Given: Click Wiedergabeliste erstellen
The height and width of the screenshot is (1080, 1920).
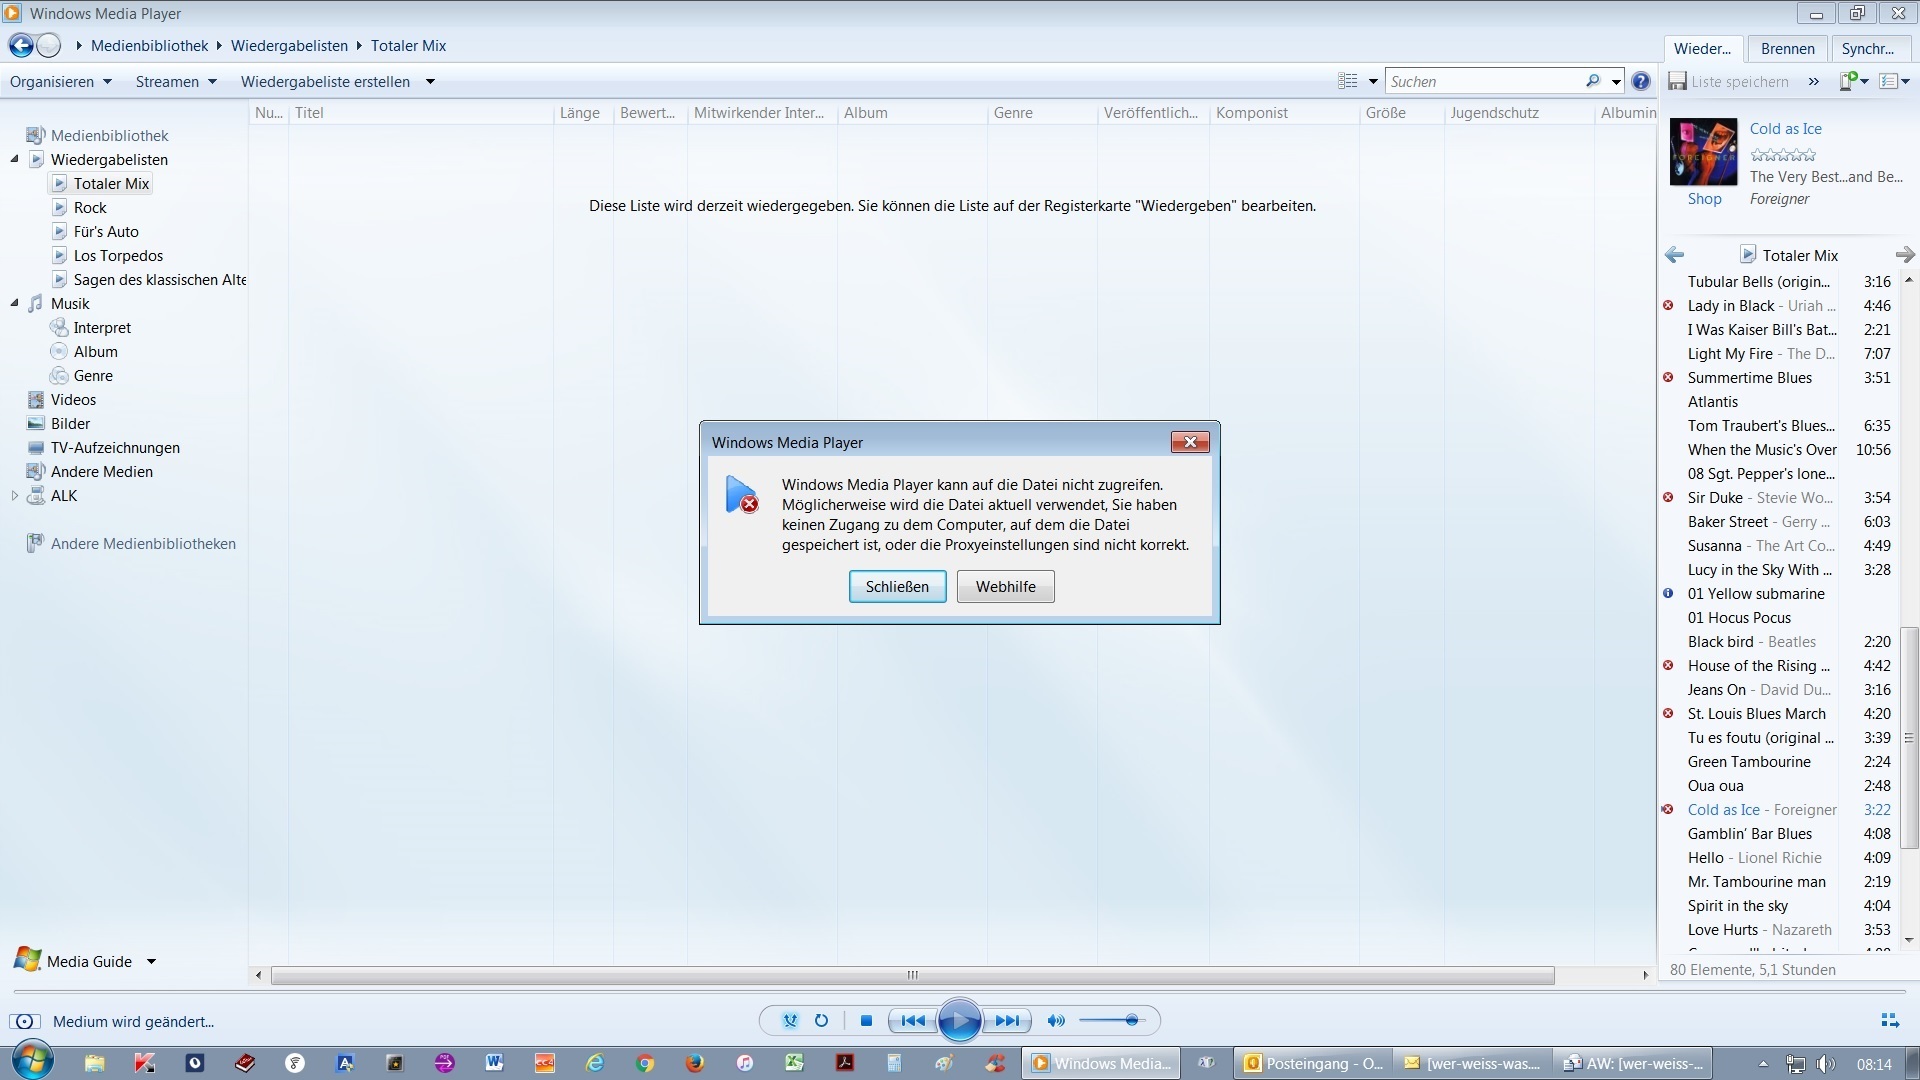Looking at the screenshot, I should pos(325,82).
